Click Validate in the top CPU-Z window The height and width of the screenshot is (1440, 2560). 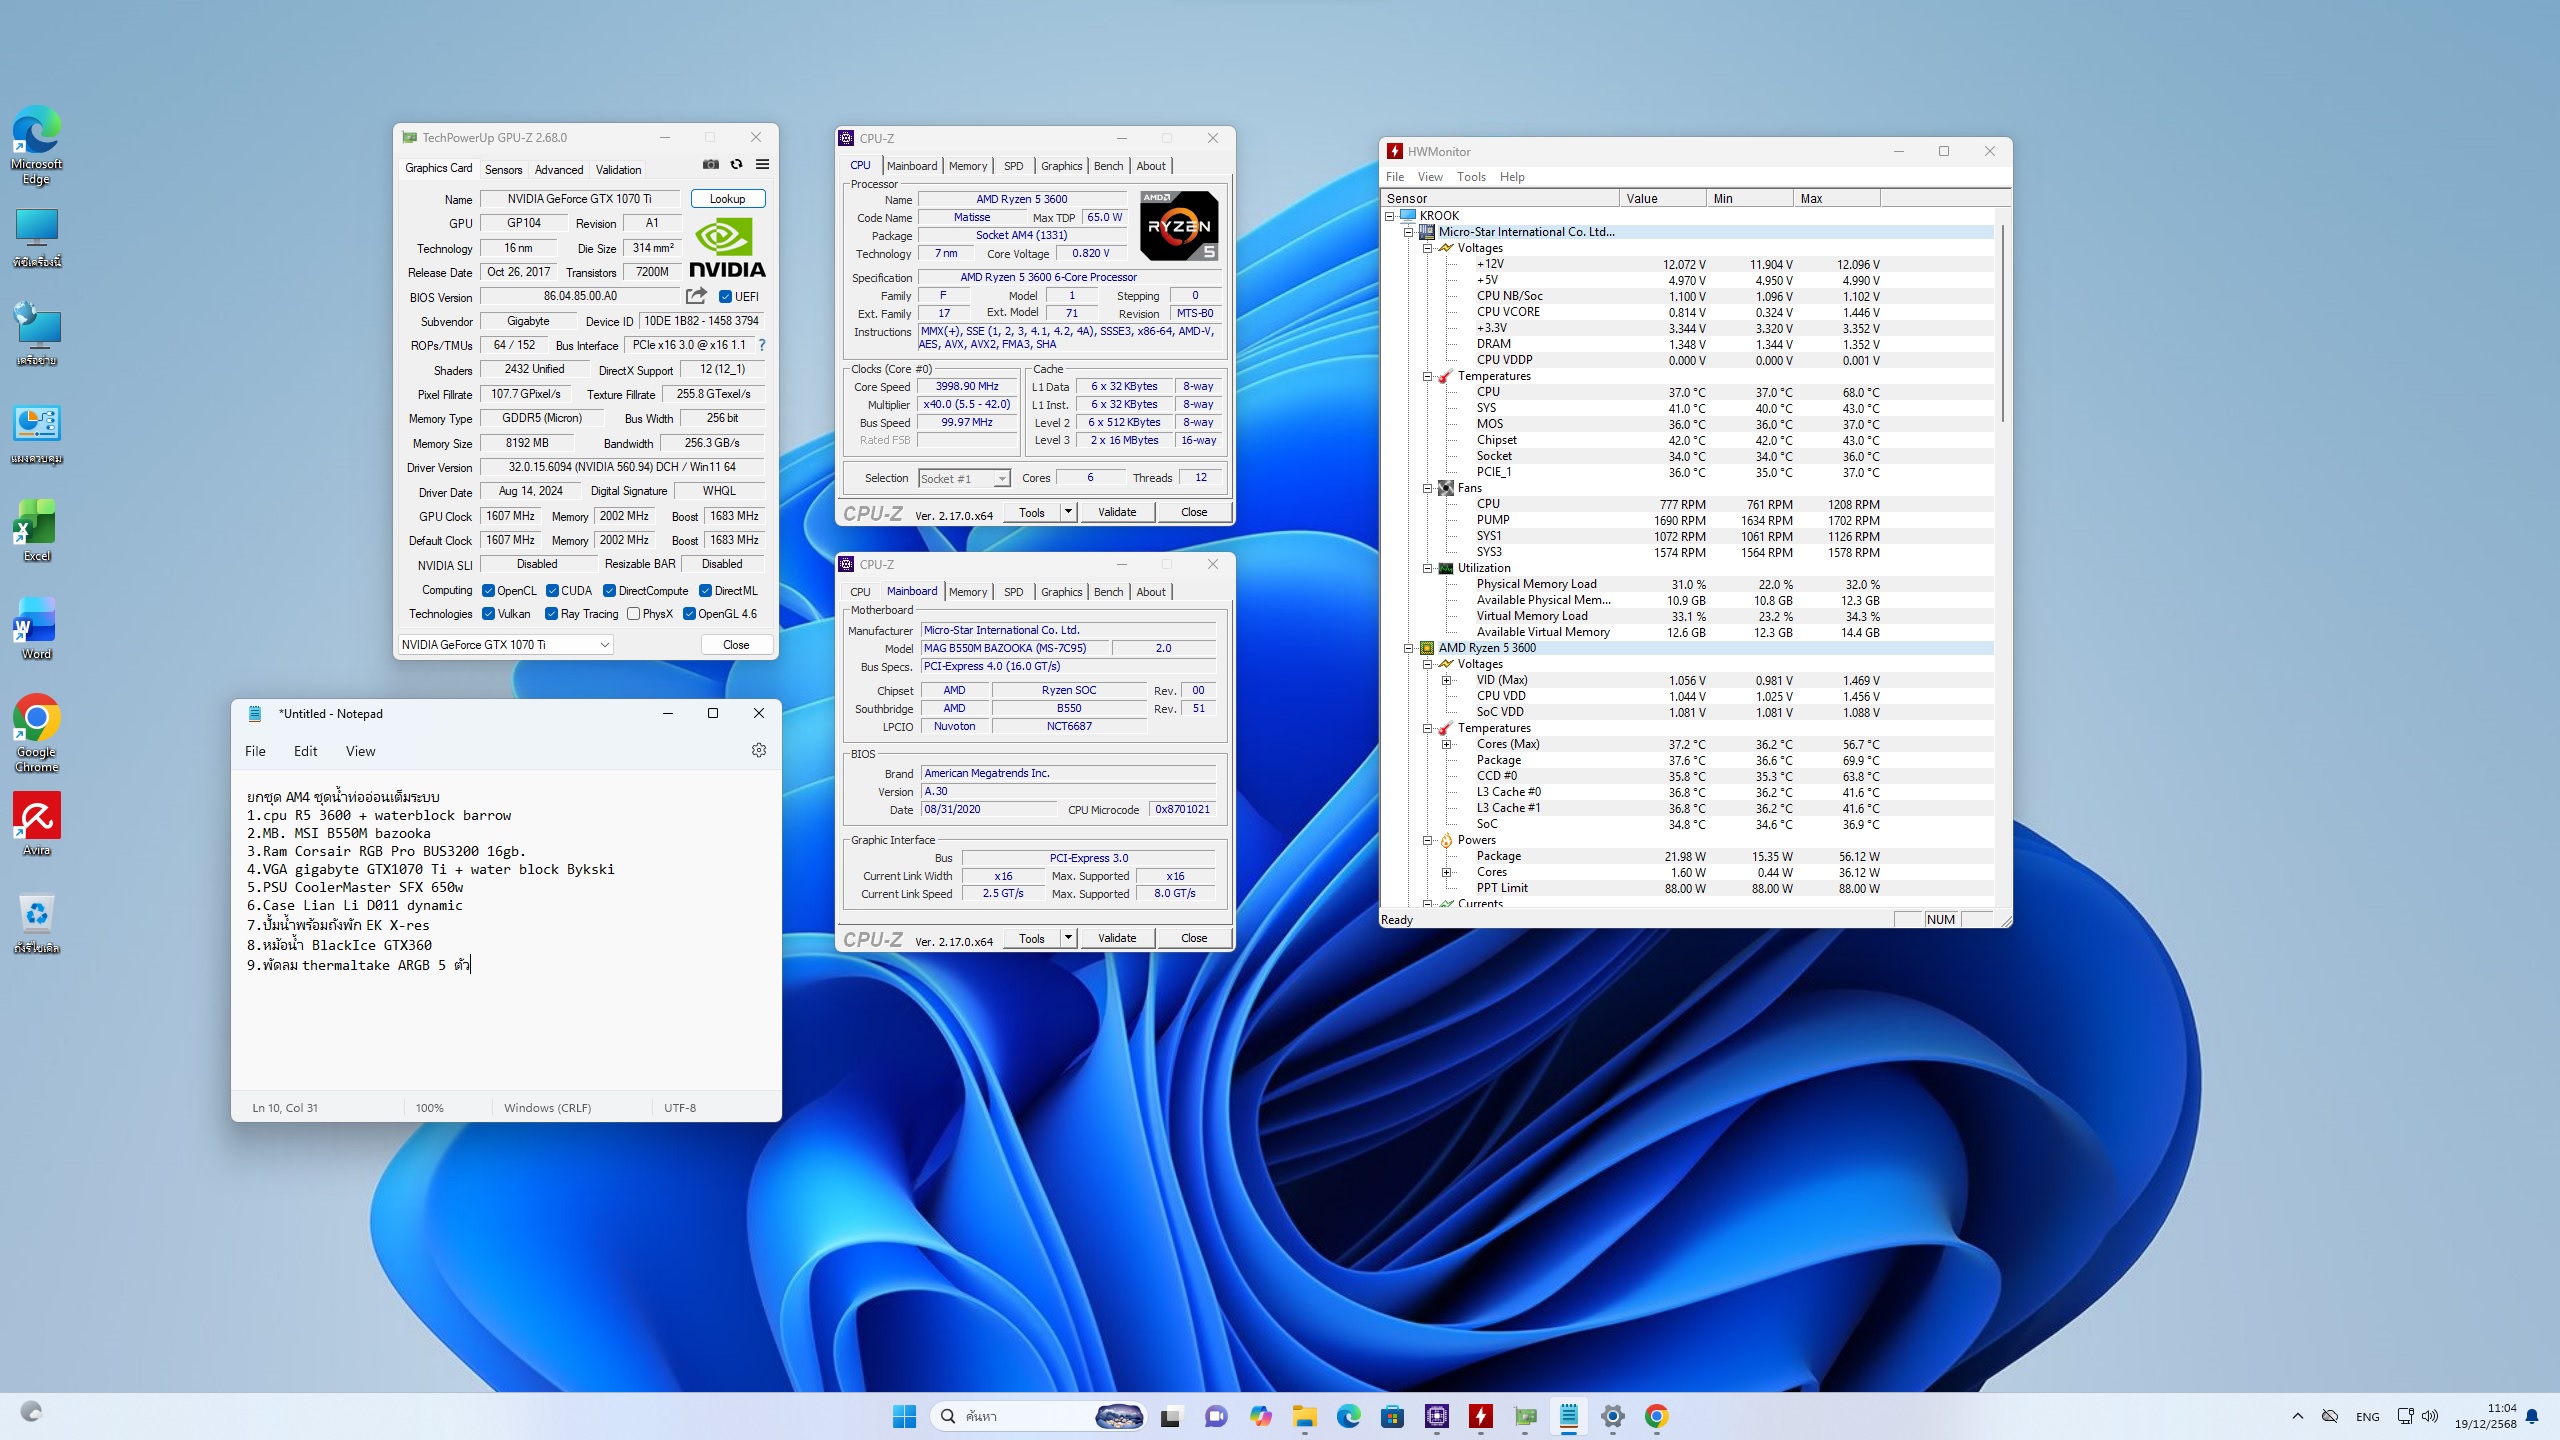coord(1116,512)
